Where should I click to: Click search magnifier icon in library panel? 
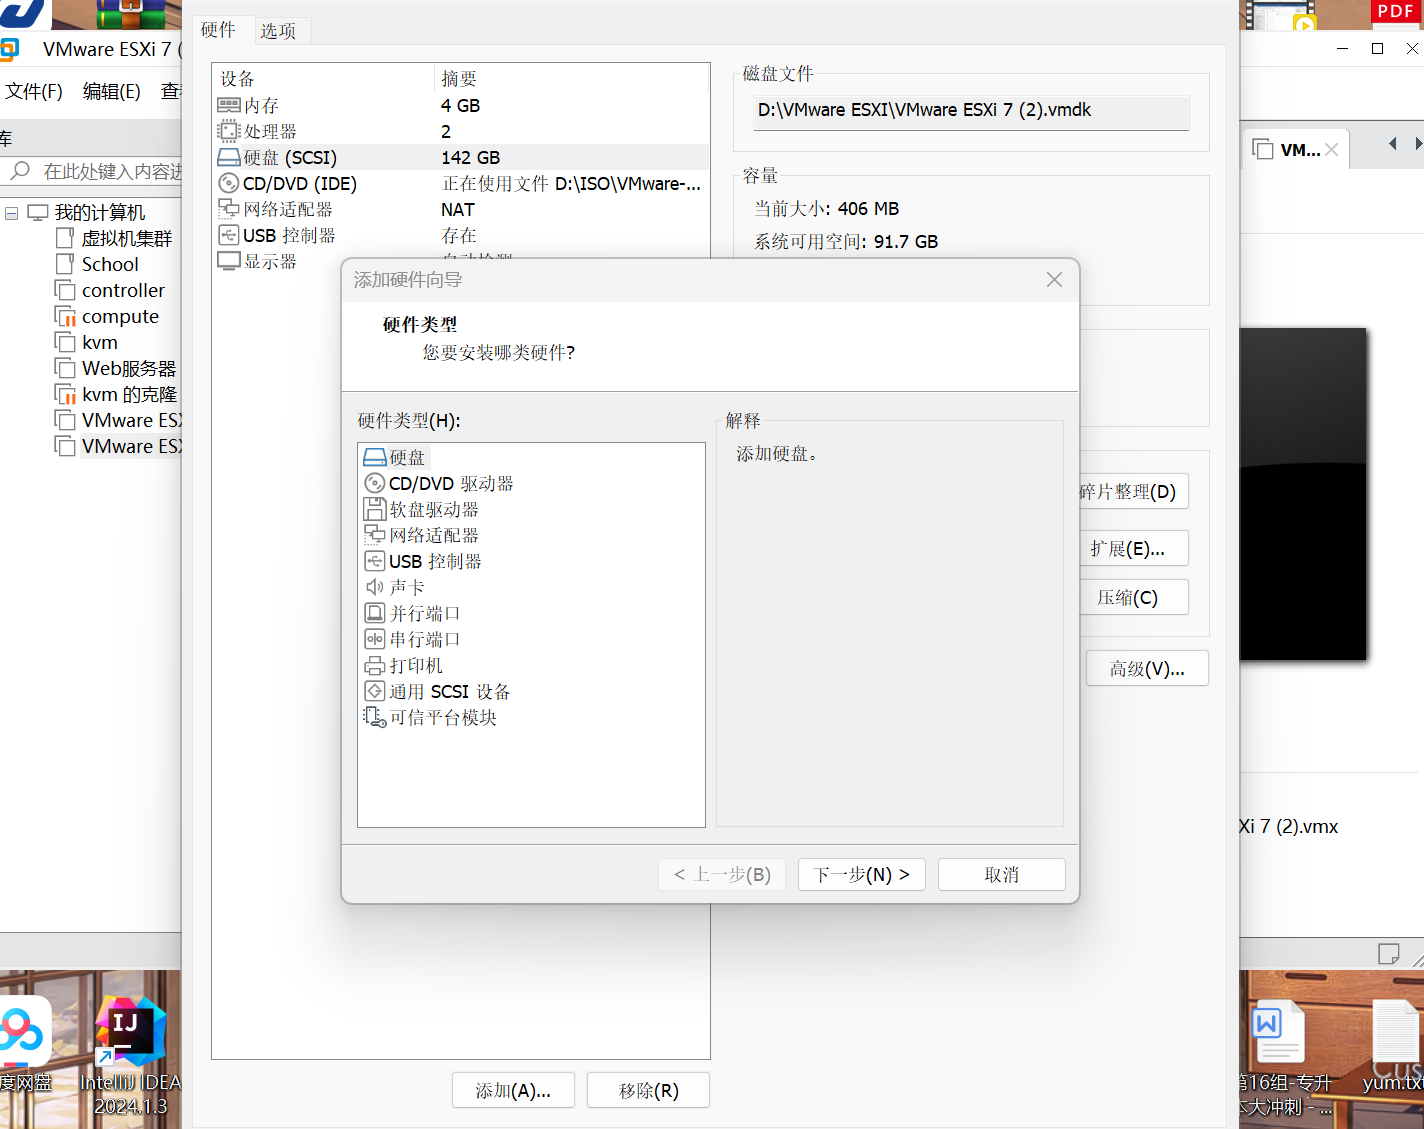[20, 171]
